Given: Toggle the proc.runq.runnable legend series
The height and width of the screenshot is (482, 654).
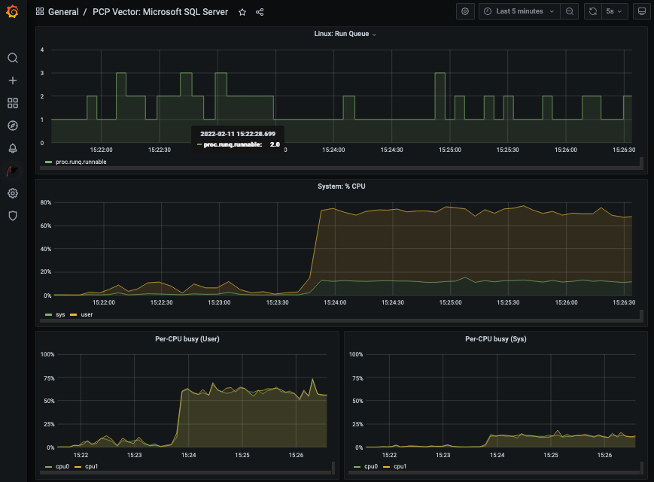Looking at the screenshot, I should coord(80,161).
